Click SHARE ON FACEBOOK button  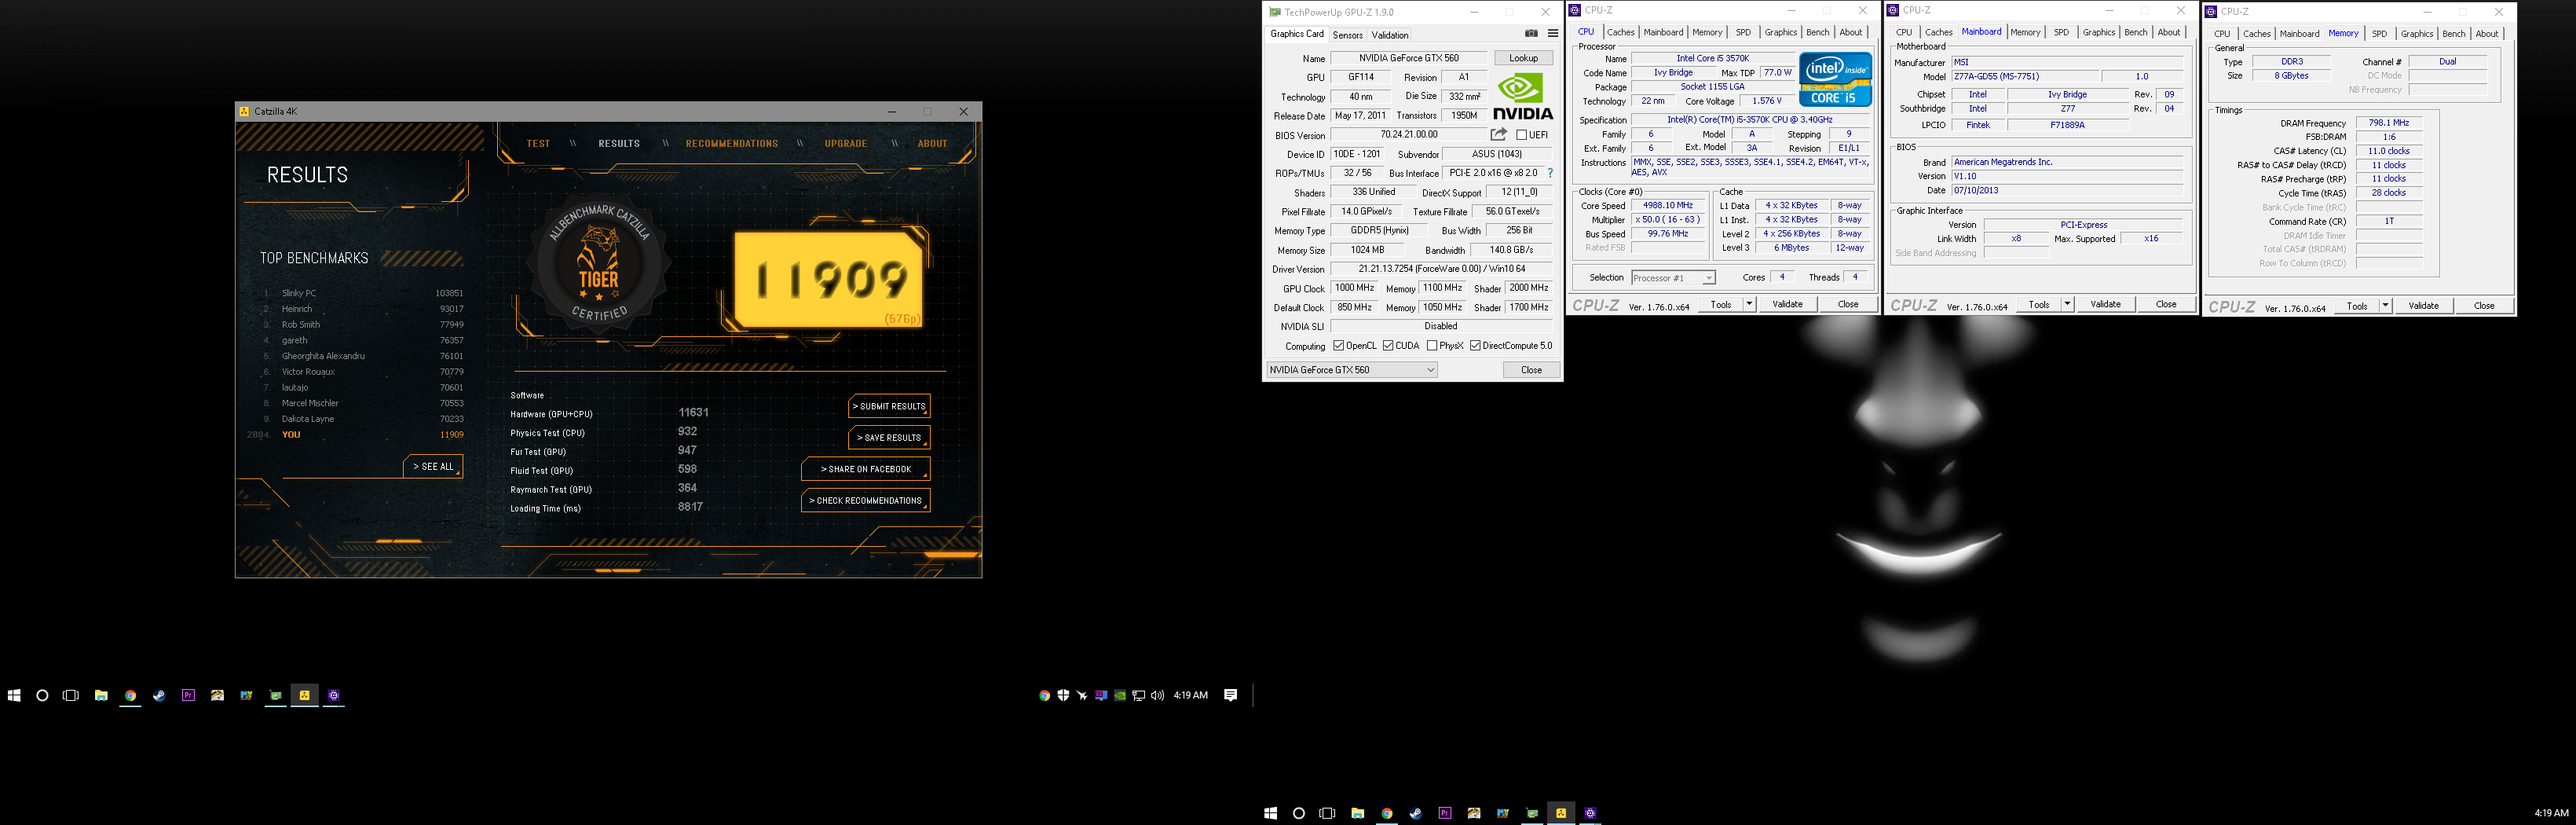click(x=866, y=469)
